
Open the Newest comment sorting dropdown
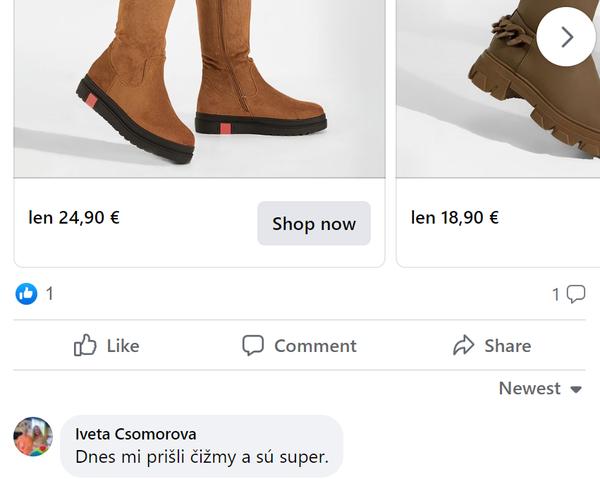tap(530, 389)
